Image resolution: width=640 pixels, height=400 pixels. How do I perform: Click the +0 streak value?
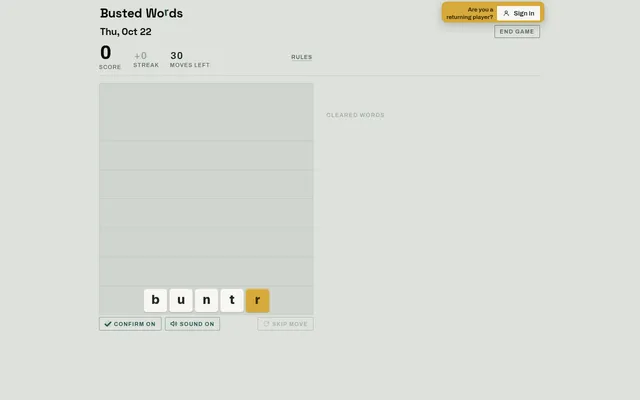point(140,56)
